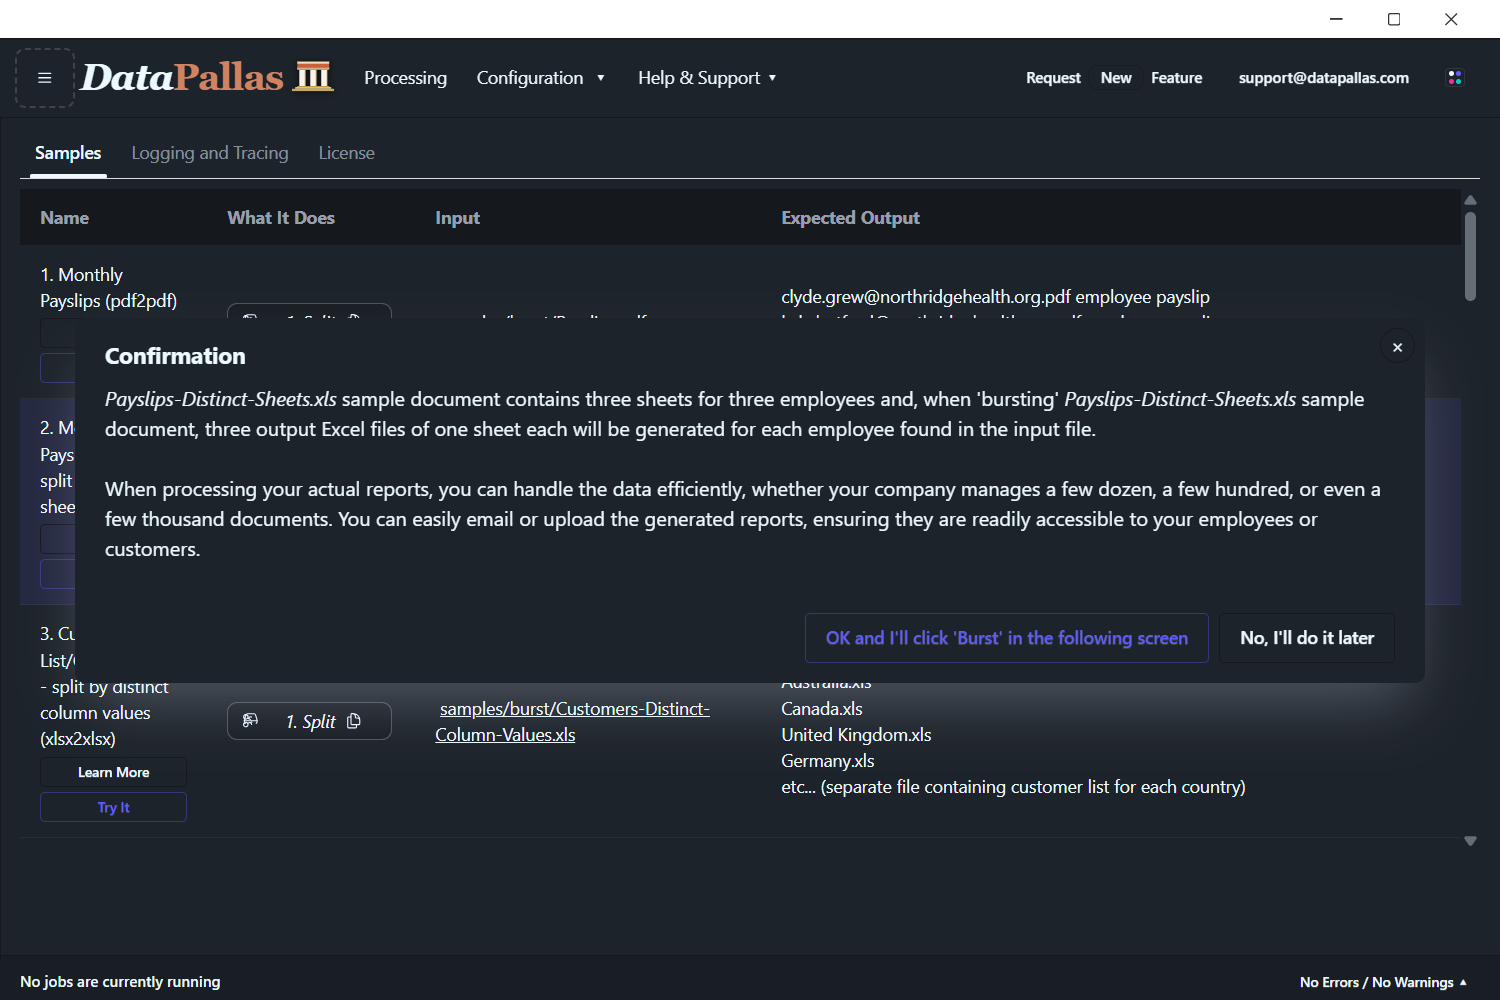Open the colored dots theme icon
This screenshot has width=1500, height=1000.
pyautogui.click(x=1455, y=78)
